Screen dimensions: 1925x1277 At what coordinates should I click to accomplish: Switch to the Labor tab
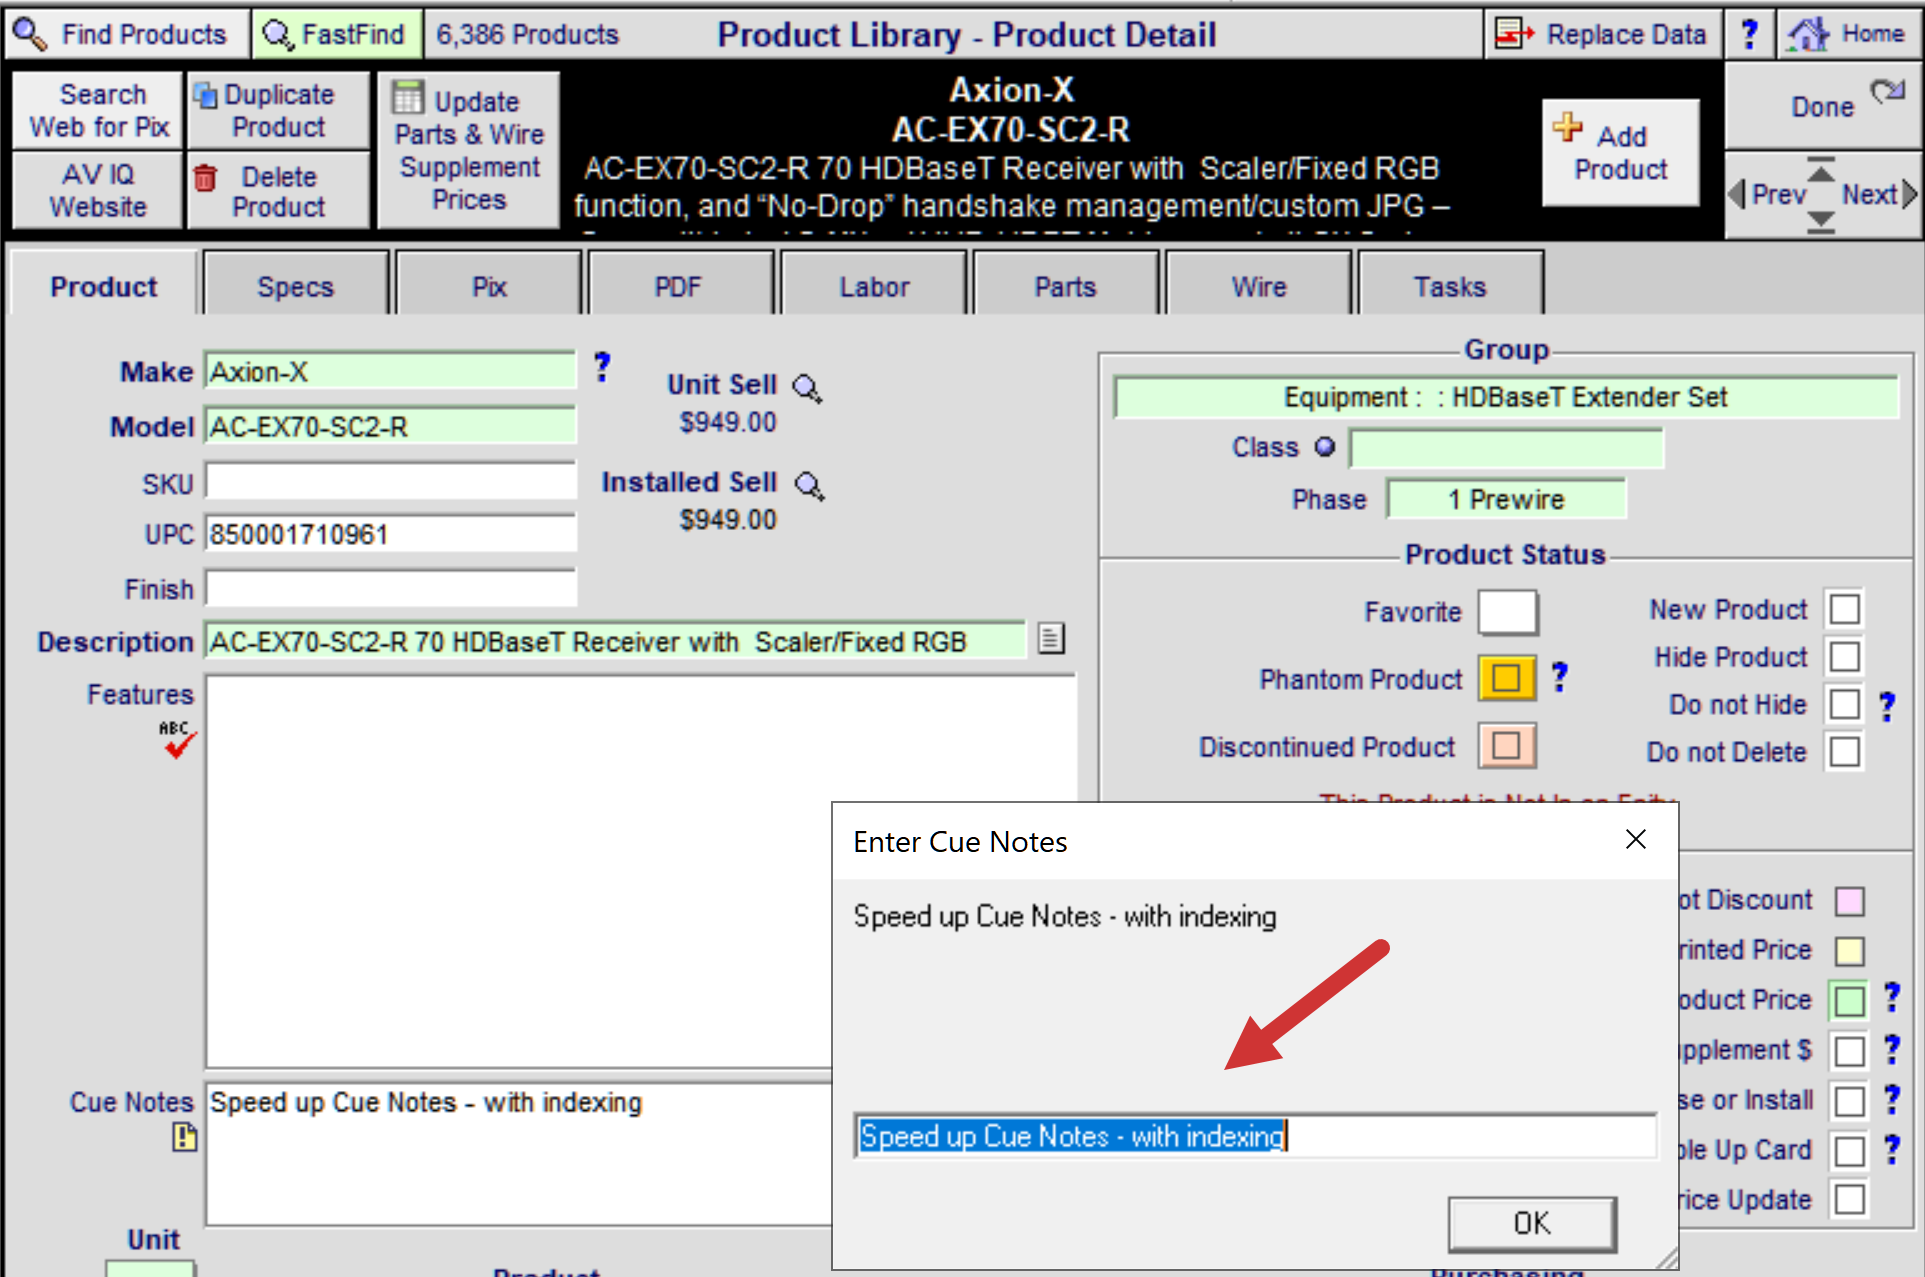874,287
